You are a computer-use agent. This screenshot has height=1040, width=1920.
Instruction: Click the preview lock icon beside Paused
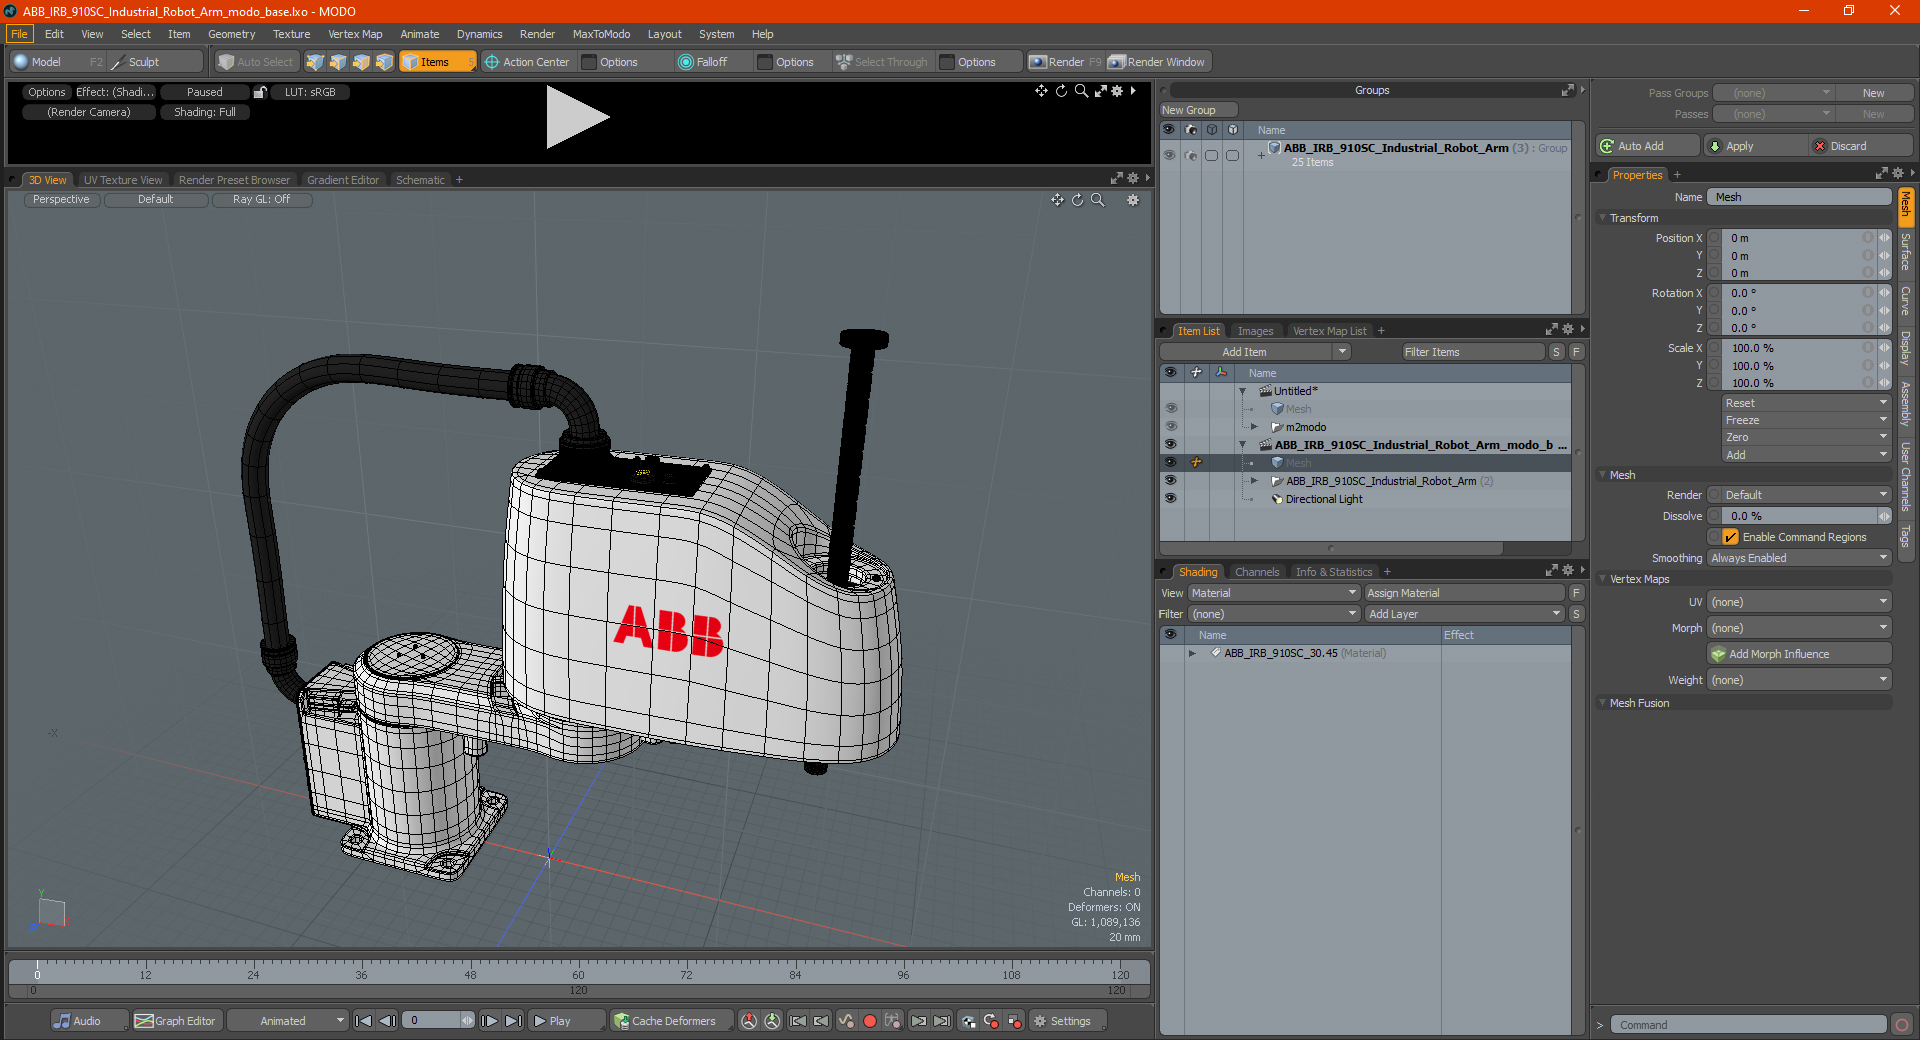pos(260,92)
